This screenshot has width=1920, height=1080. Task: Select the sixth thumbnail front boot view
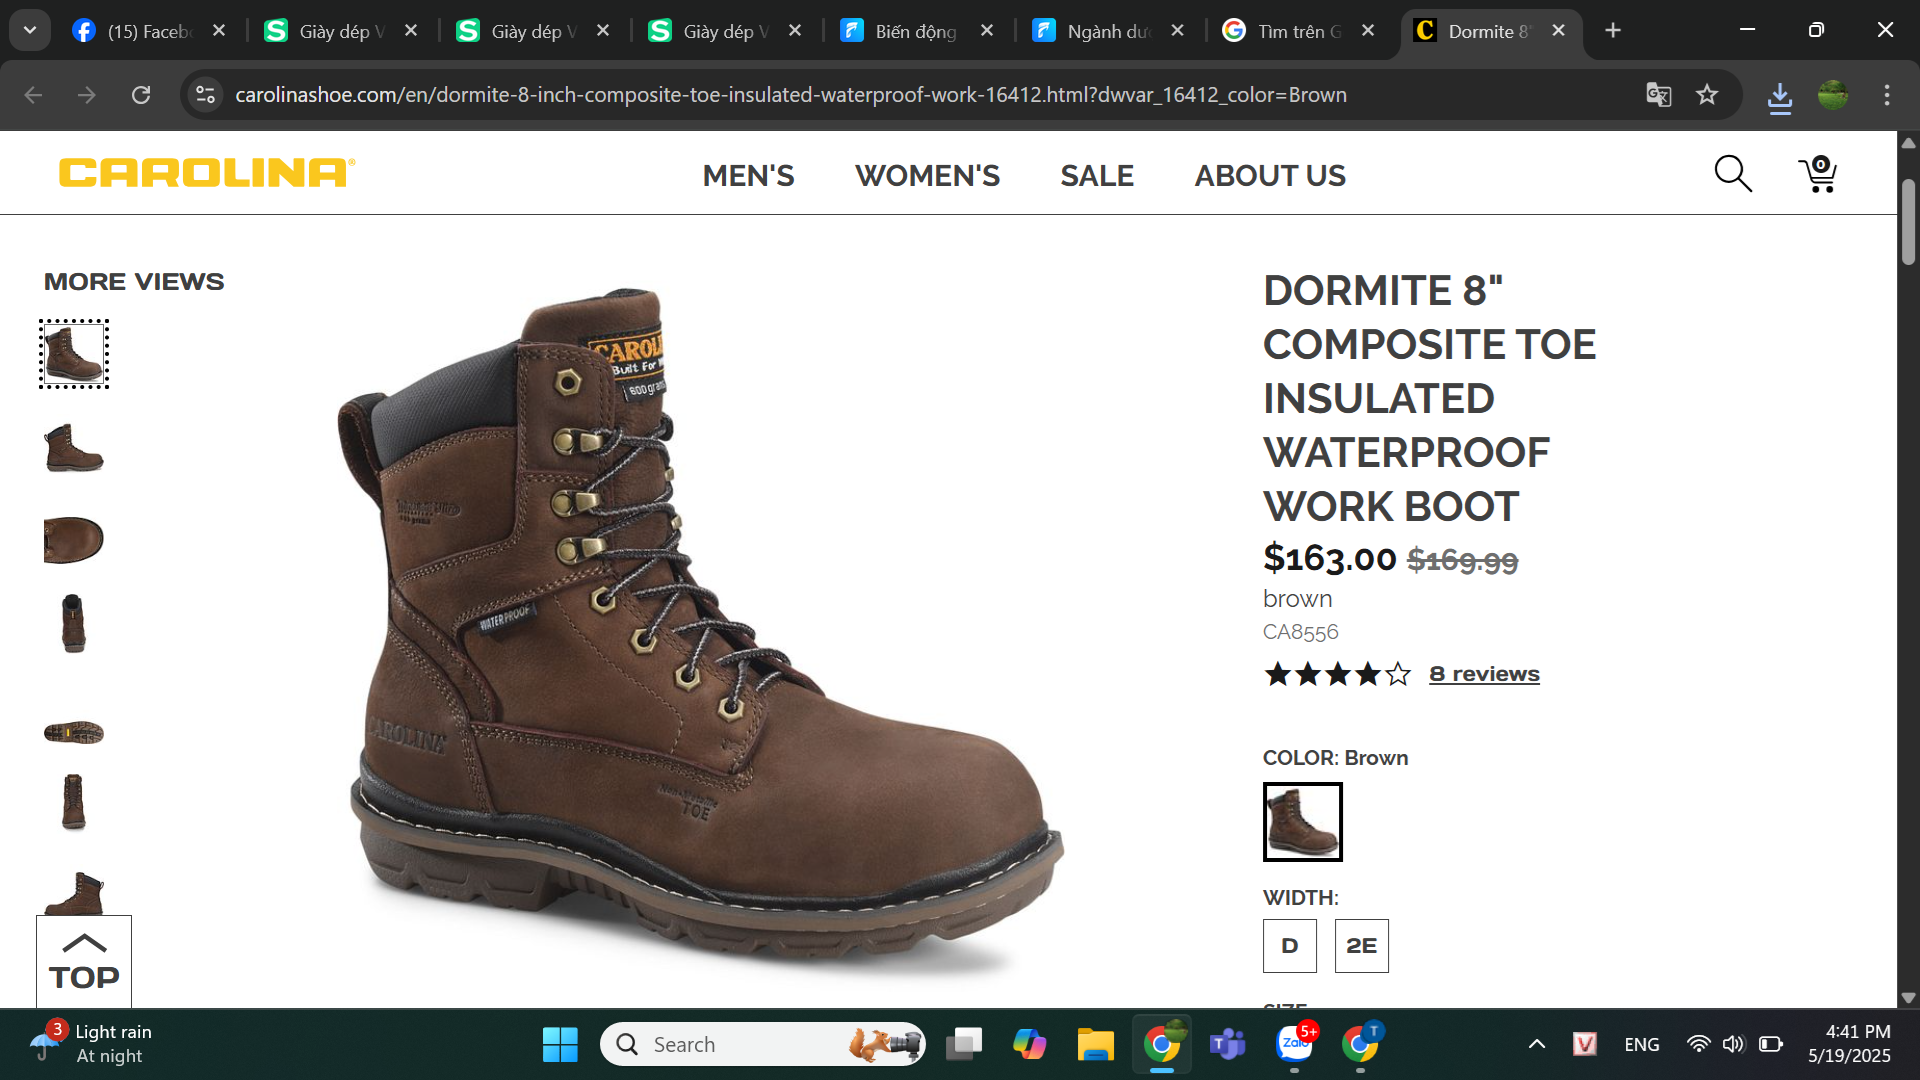click(x=73, y=802)
